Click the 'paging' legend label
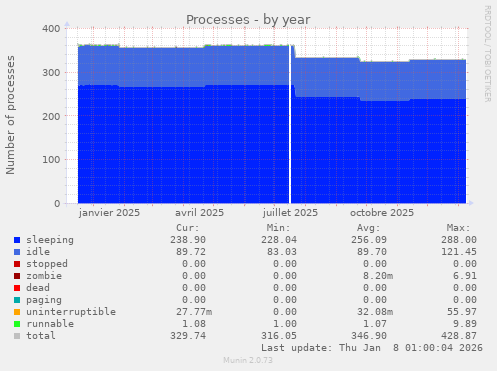Screen dimensions: 497x371 tap(44, 300)
